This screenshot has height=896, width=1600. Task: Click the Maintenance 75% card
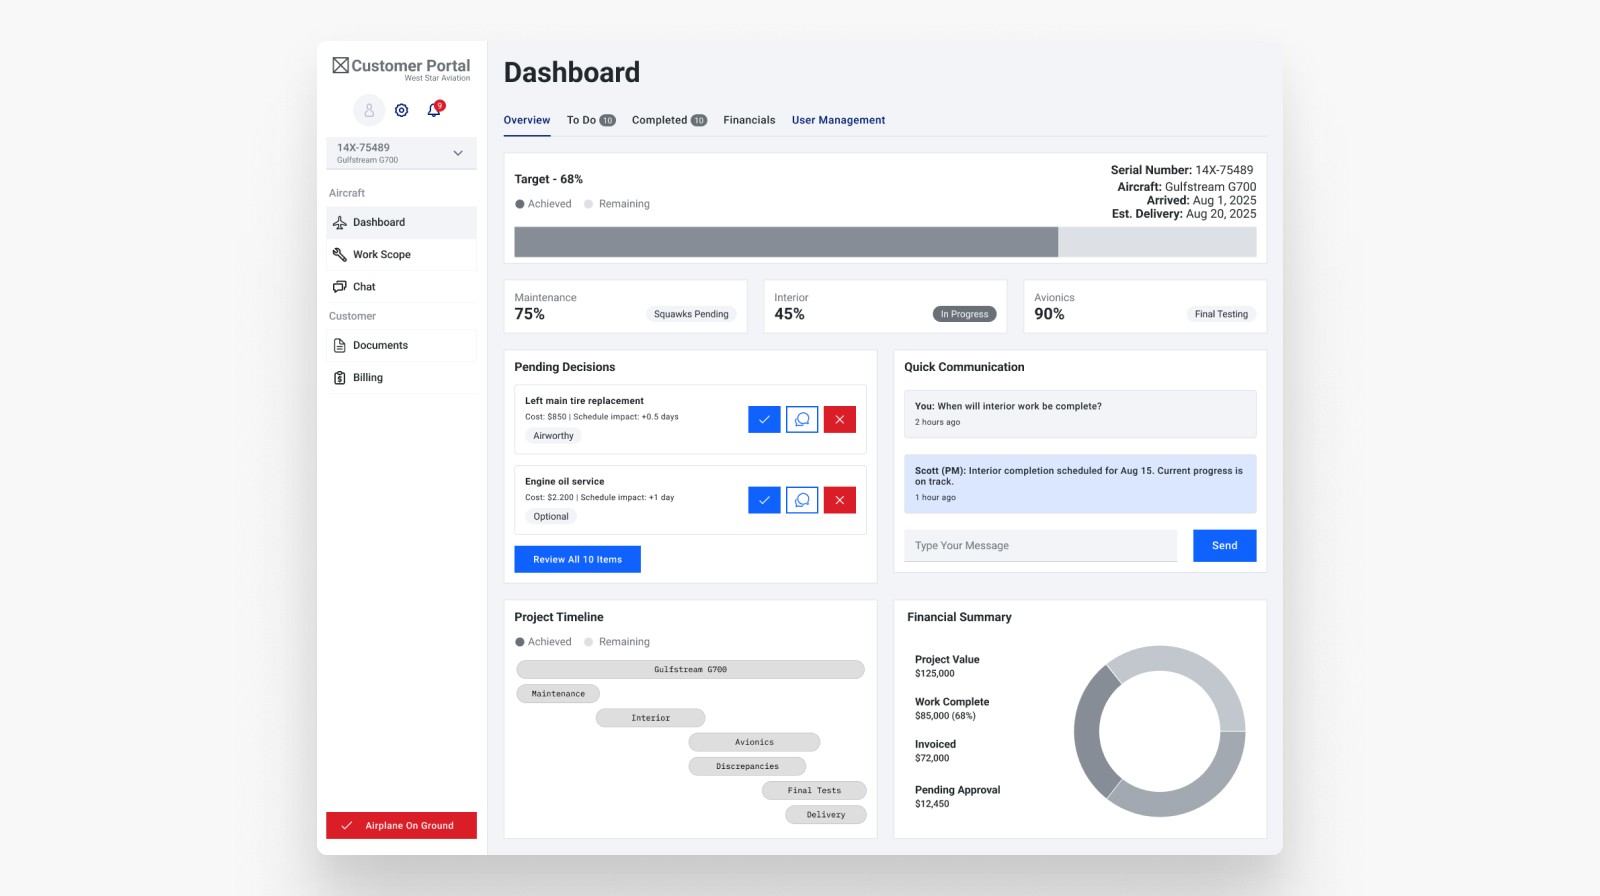point(625,306)
